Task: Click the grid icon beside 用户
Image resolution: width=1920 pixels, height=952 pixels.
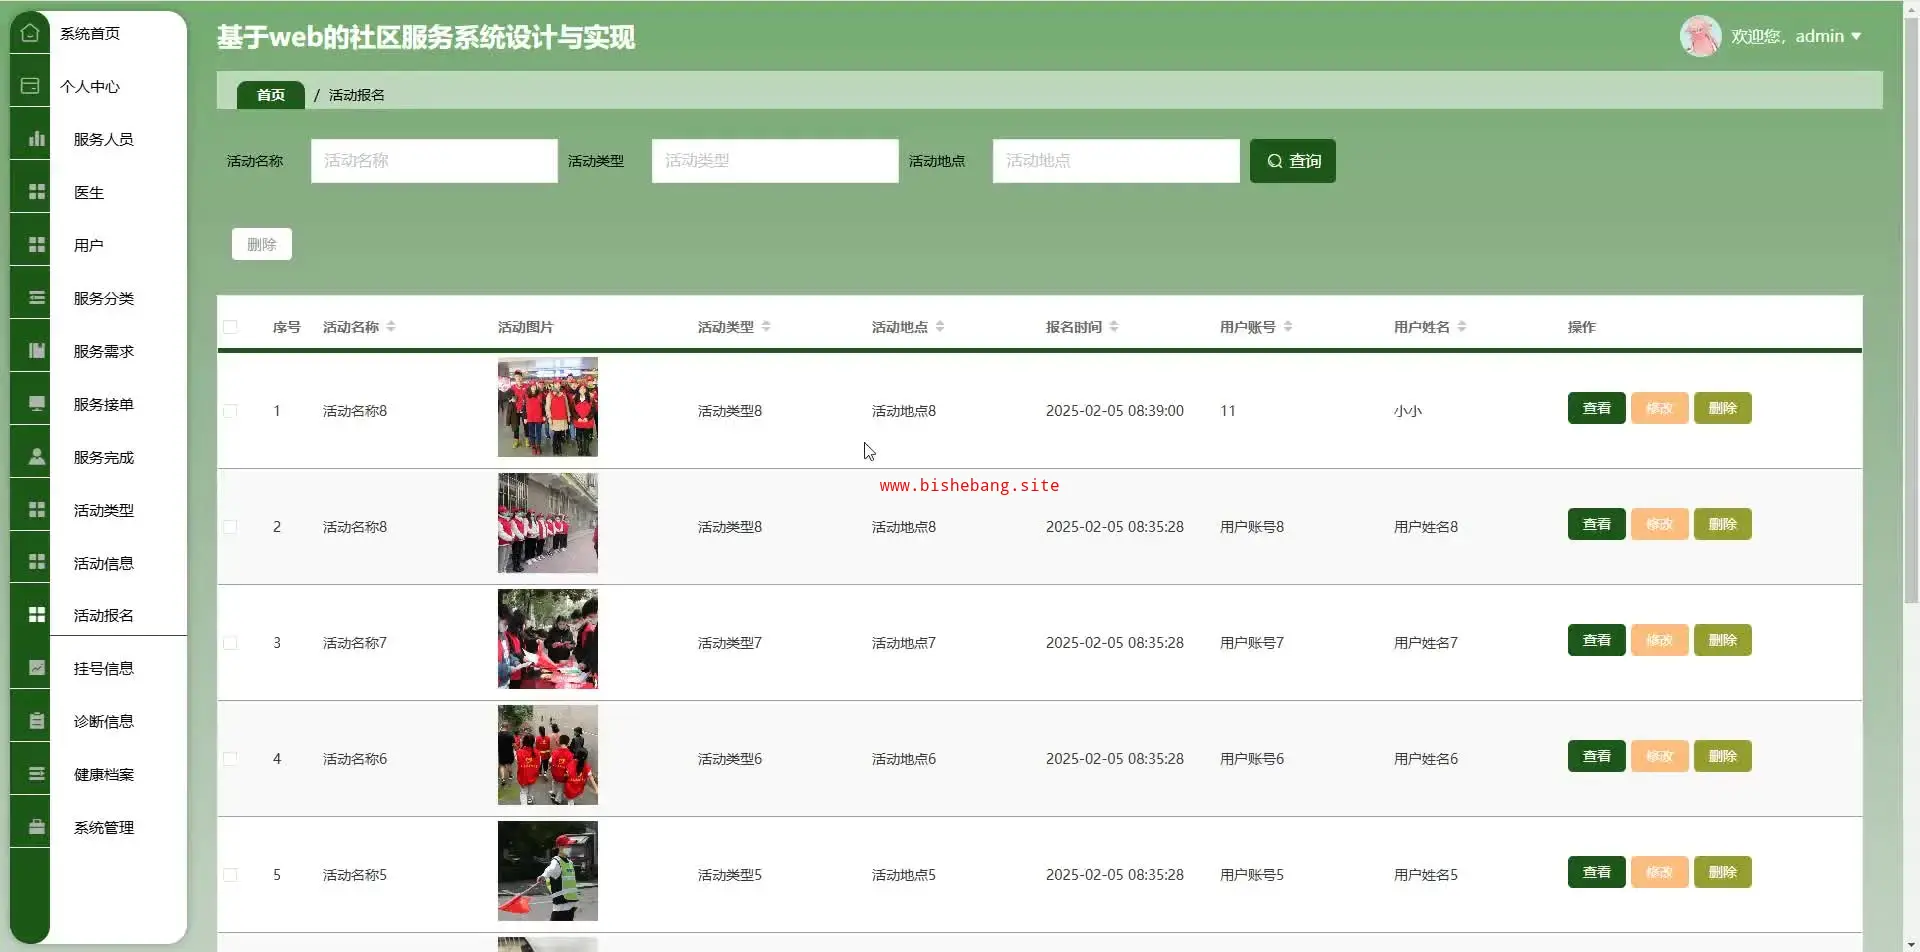Action: (37, 245)
